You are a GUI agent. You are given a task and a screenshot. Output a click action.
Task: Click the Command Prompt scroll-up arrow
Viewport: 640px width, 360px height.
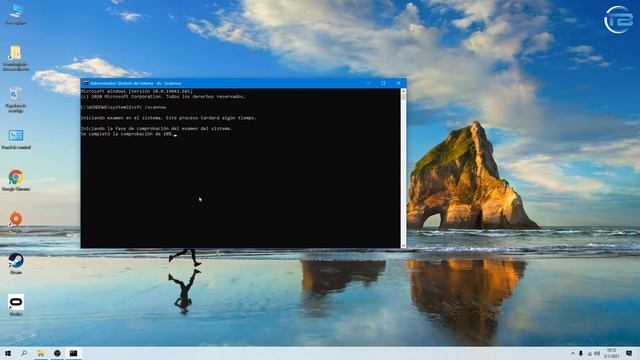click(x=403, y=91)
